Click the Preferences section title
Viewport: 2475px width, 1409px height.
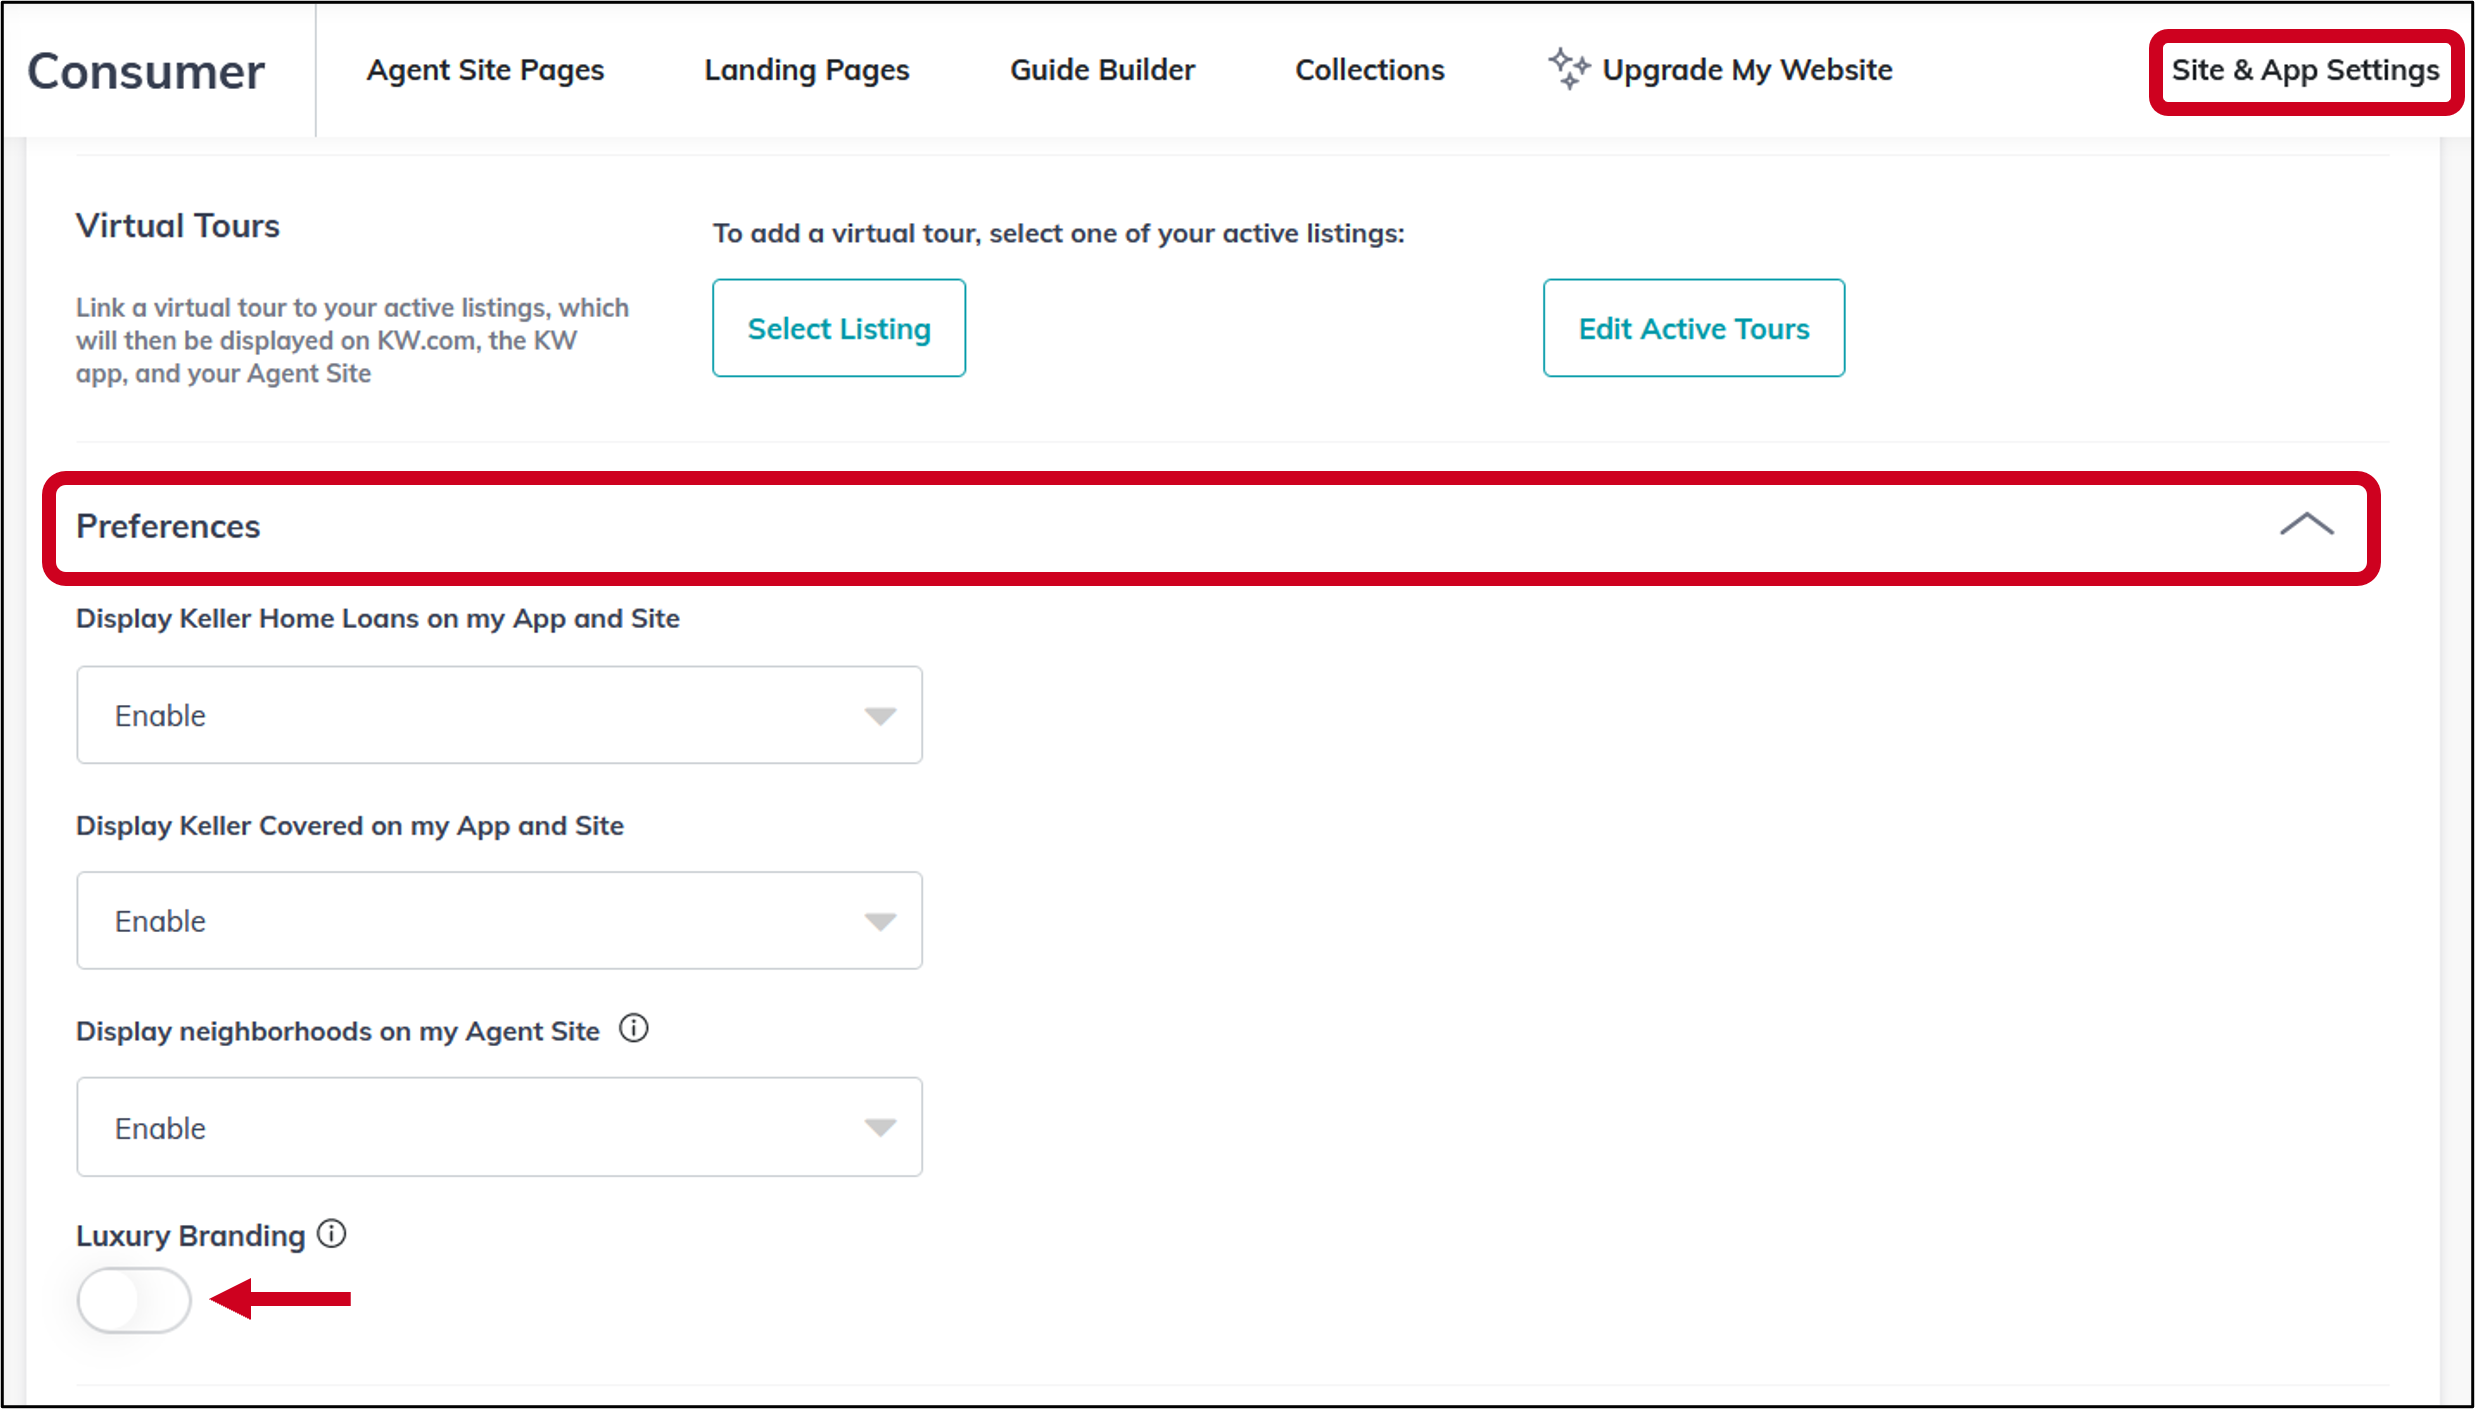pyautogui.click(x=168, y=526)
